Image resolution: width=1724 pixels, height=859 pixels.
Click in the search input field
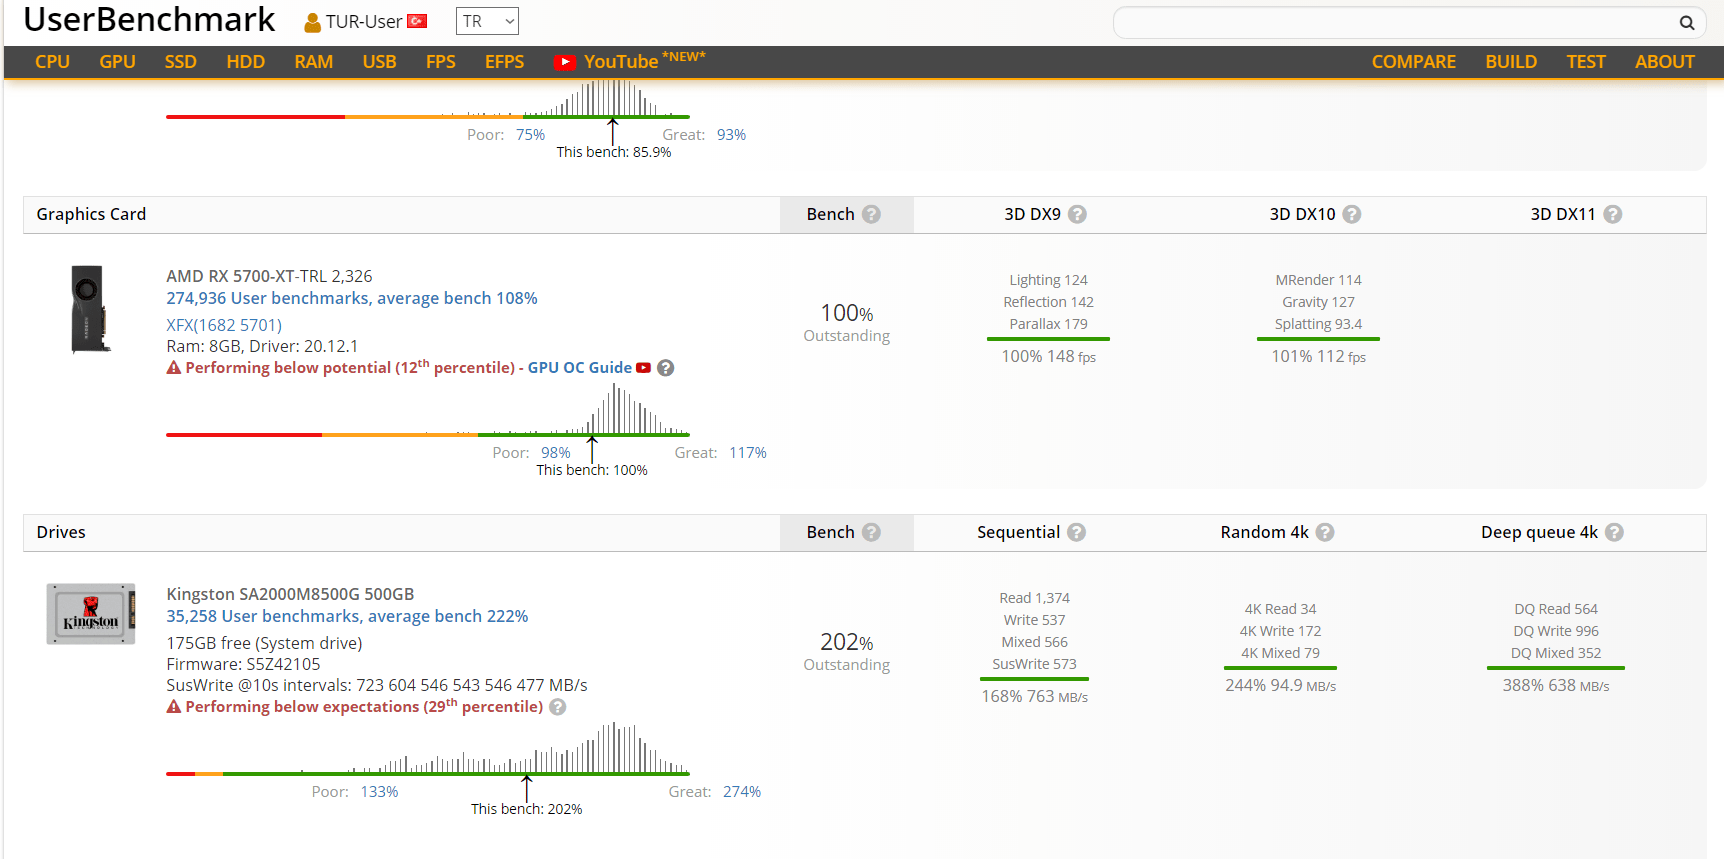click(1395, 22)
